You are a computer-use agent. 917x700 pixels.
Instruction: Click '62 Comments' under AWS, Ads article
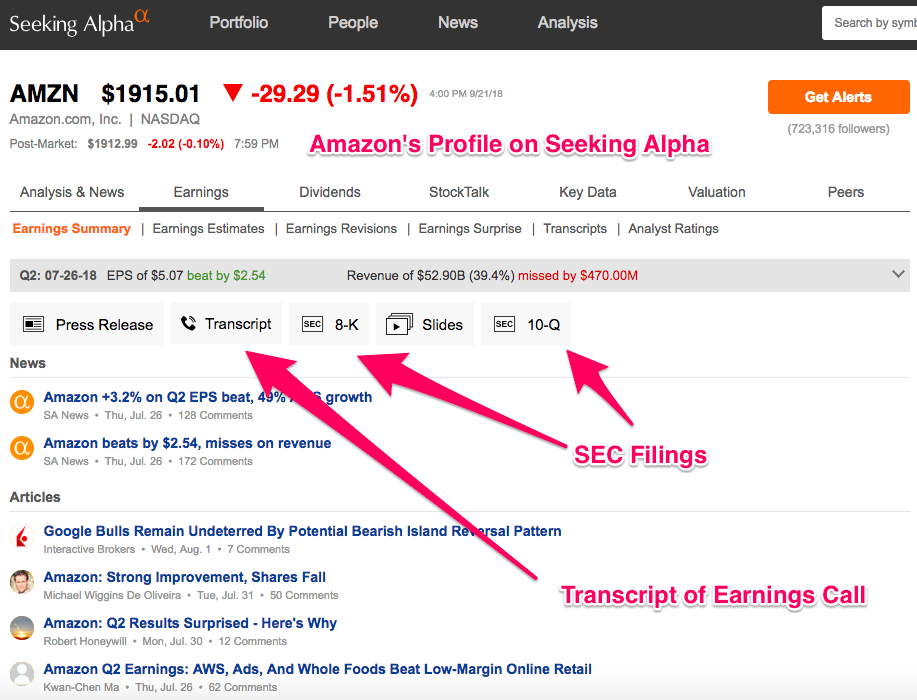[243, 687]
